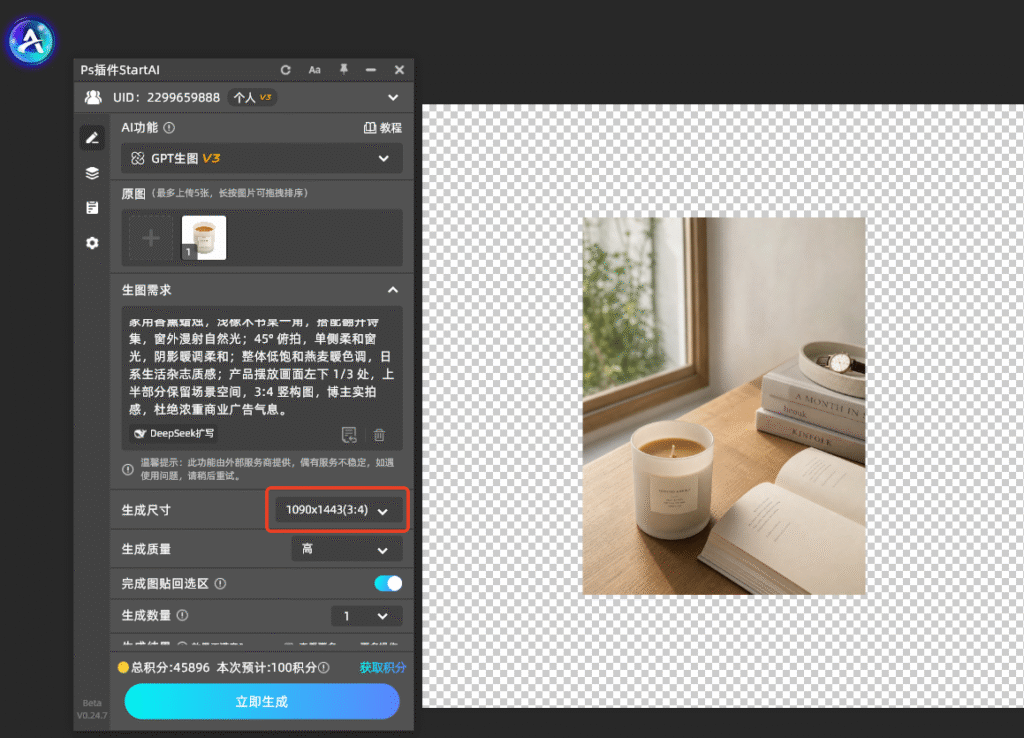Click the trash icon to clear prompt
Image resolution: width=1024 pixels, height=738 pixels.
click(379, 434)
